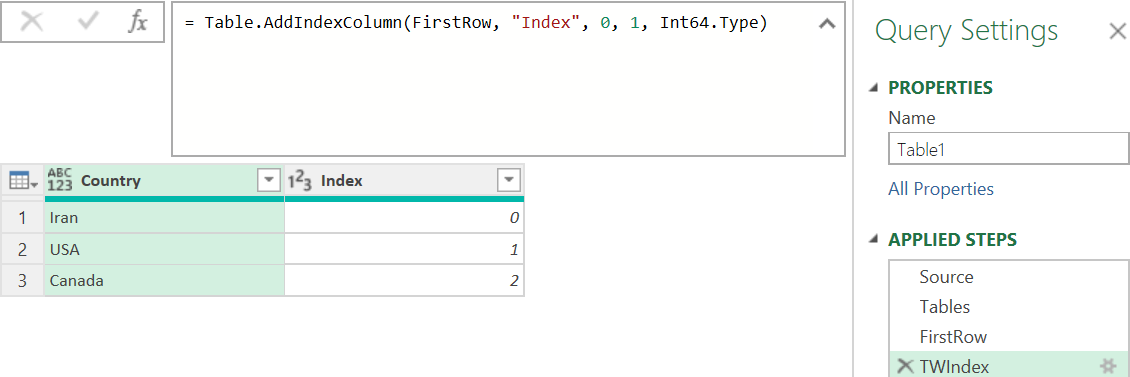Viewport: 1130px width, 377px height.
Task: Select row number 2 header
Action: coord(22,249)
